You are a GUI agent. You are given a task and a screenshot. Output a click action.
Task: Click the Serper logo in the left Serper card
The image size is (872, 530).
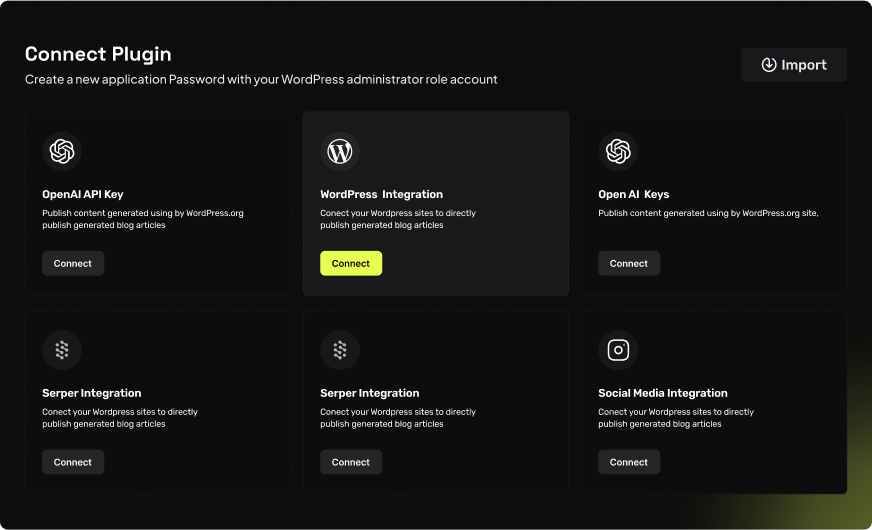62,350
